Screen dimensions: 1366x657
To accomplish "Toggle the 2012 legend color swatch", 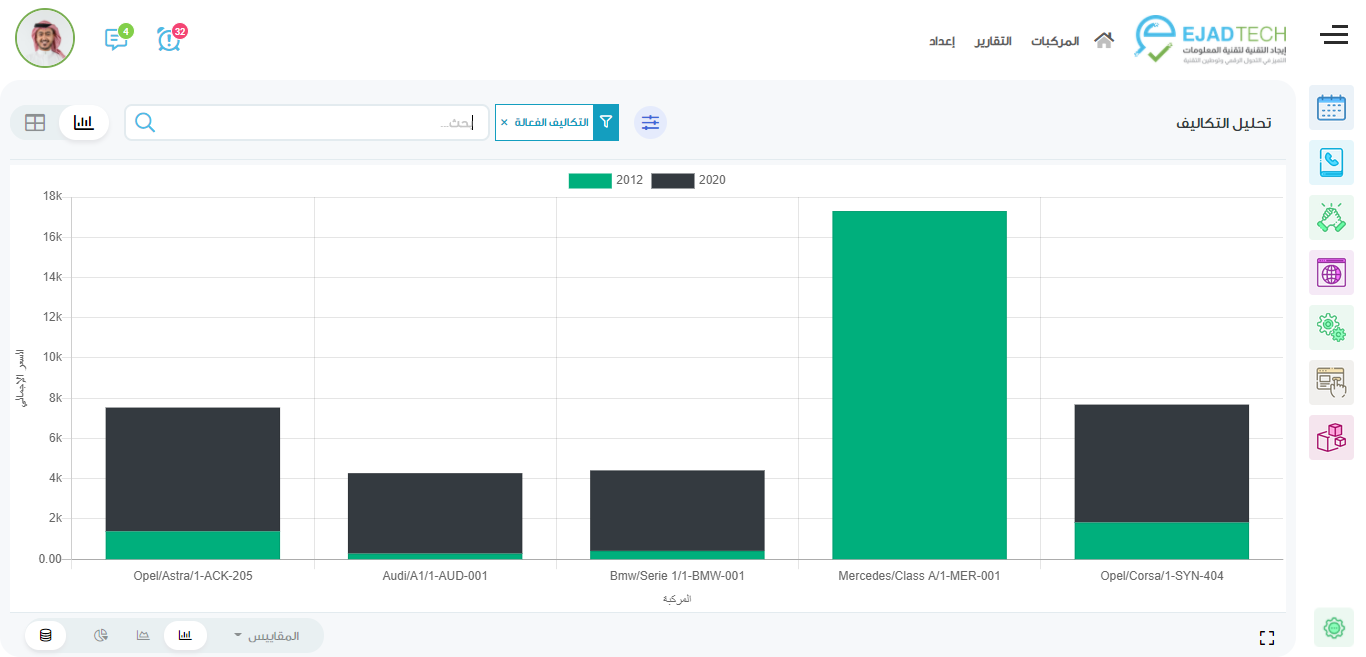I will 590,181.
